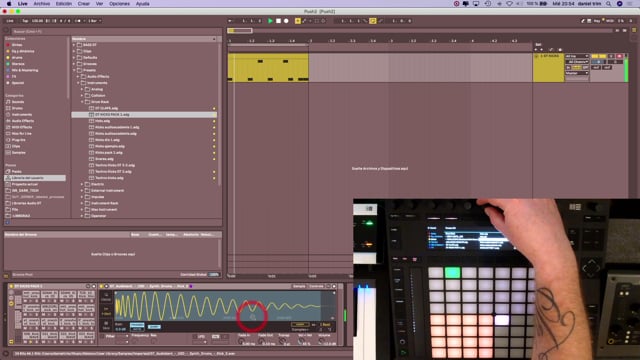Screen dimensions: 640x360
Task: Select the 'Mix & Mastering' collection
Action: pos(24,70)
